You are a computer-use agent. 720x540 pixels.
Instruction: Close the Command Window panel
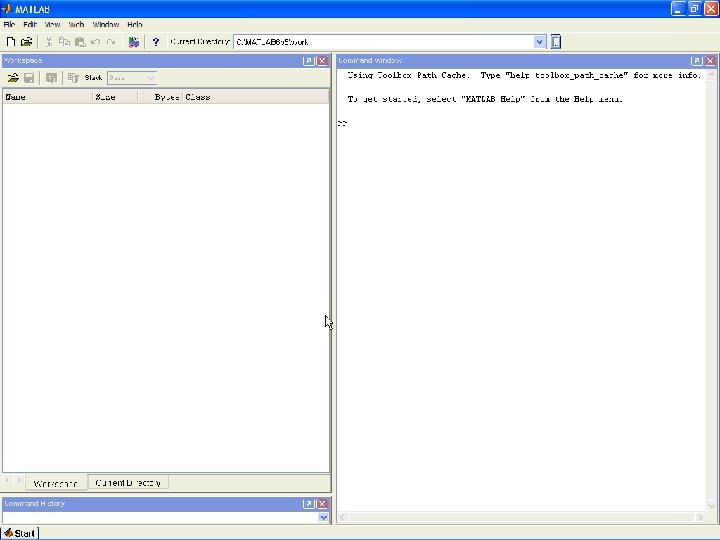(x=710, y=61)
